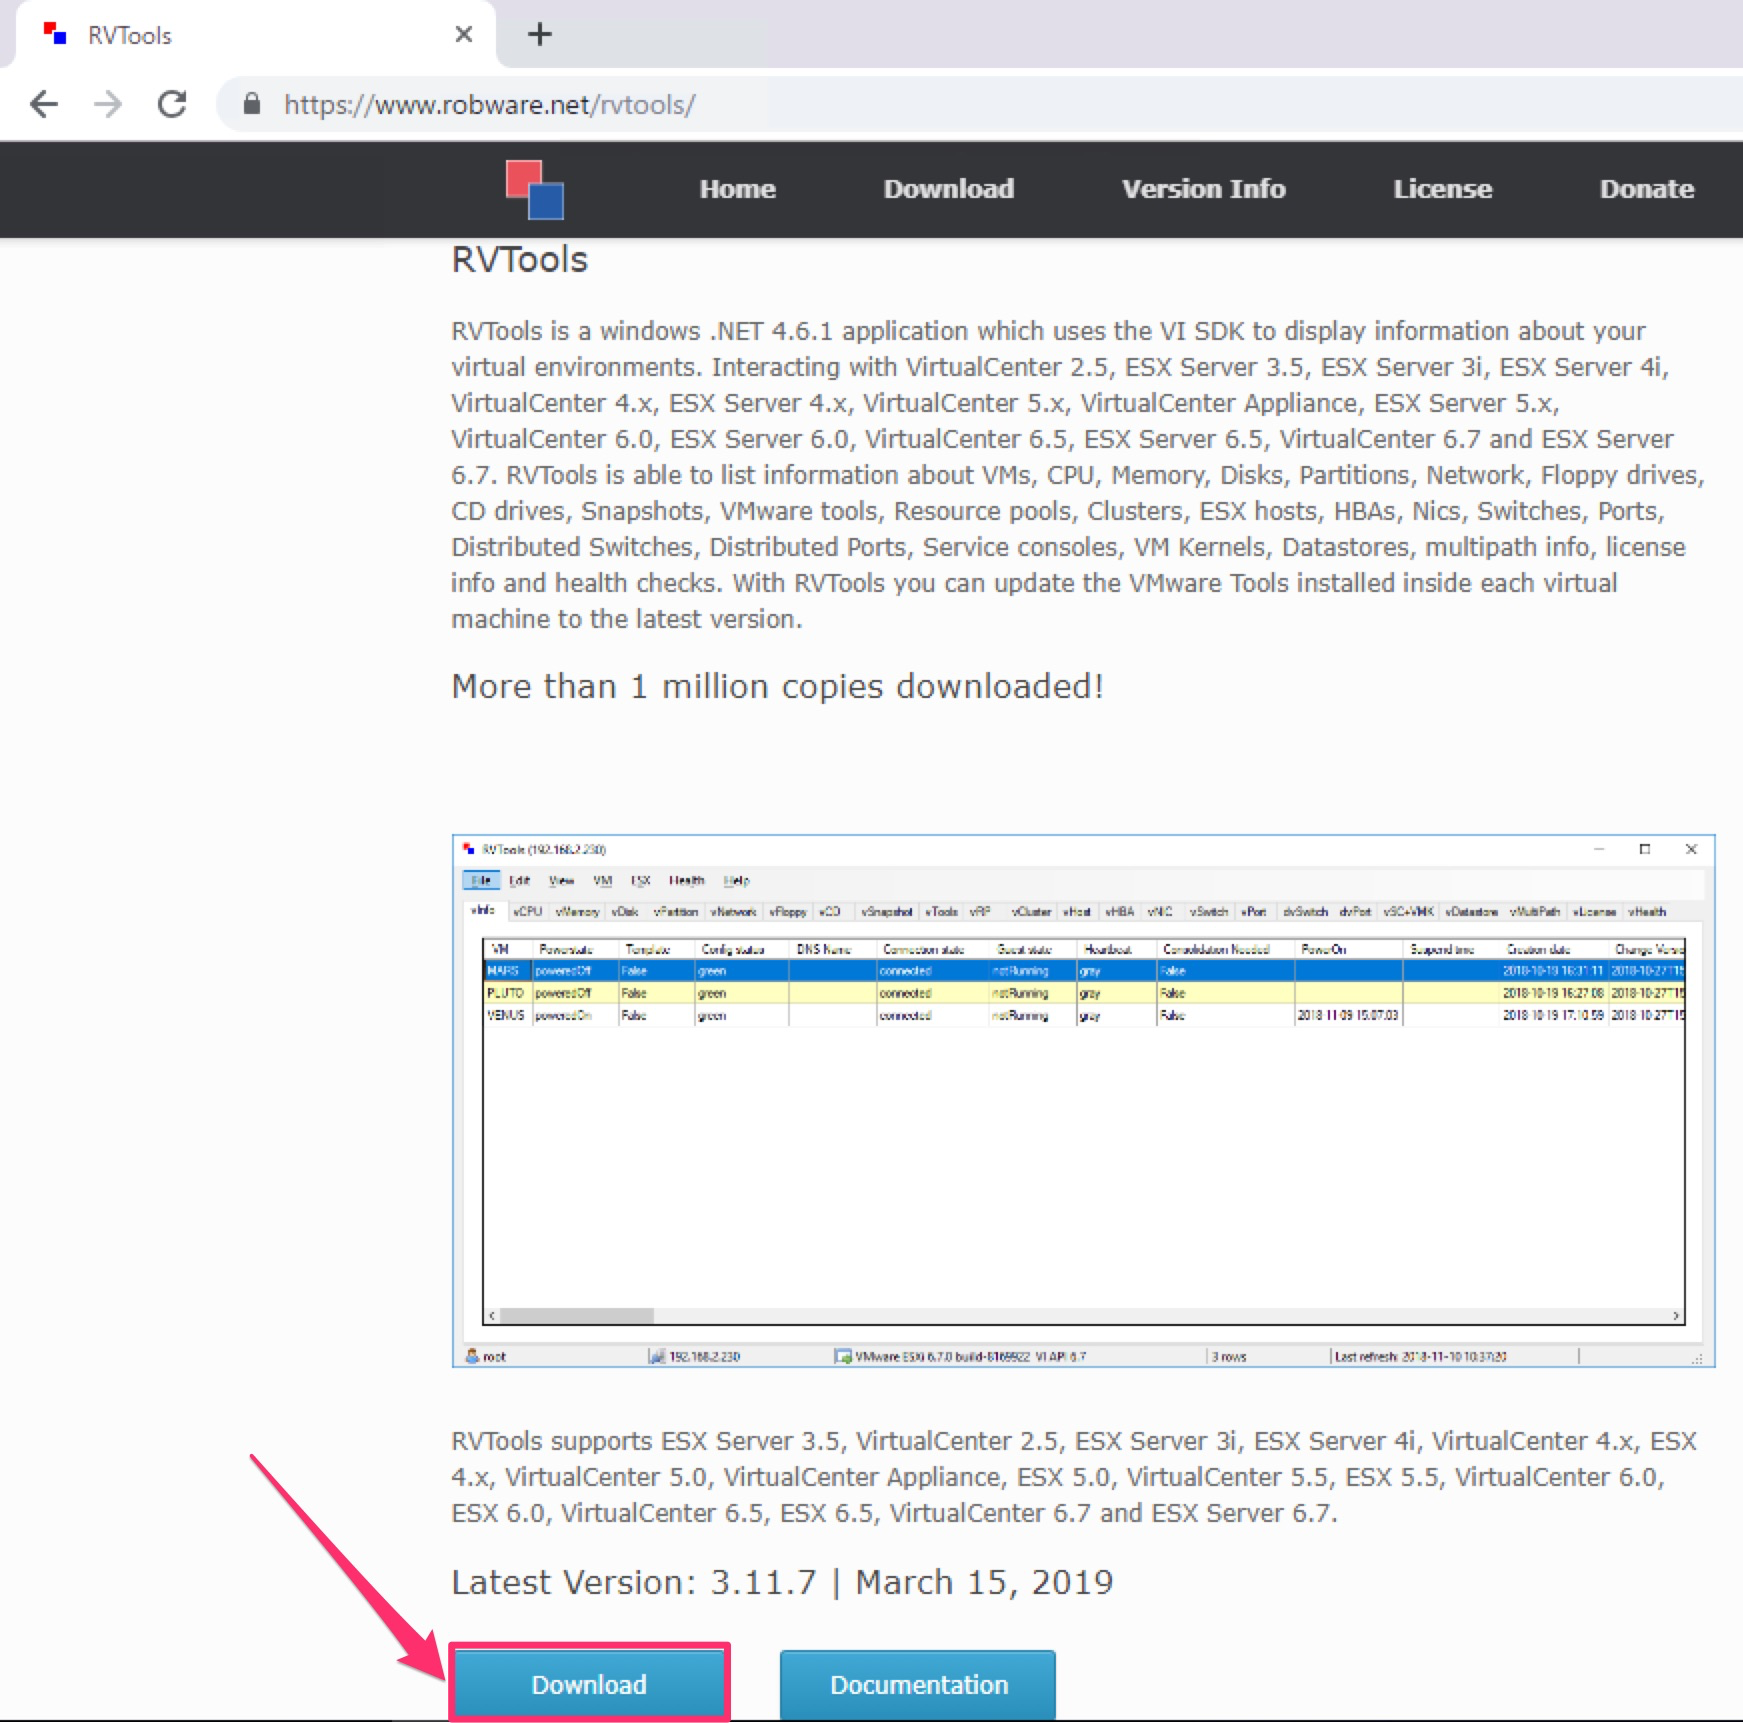Open the Health menu in RVTools

point(686,880)
